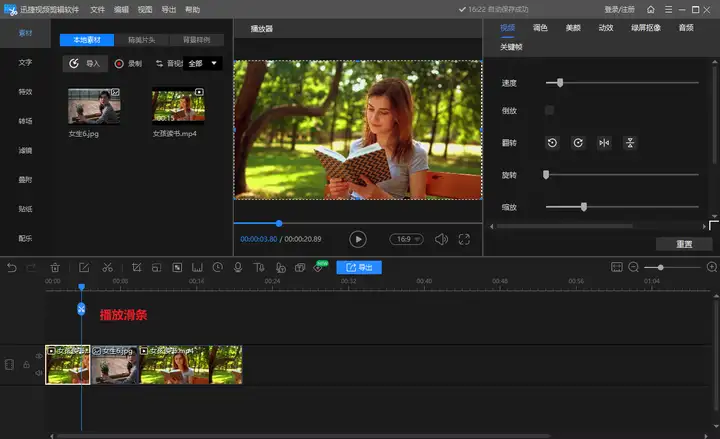Click the scissors handle on playhead
This screenshot has width=720, height=439.
[81, 309]
